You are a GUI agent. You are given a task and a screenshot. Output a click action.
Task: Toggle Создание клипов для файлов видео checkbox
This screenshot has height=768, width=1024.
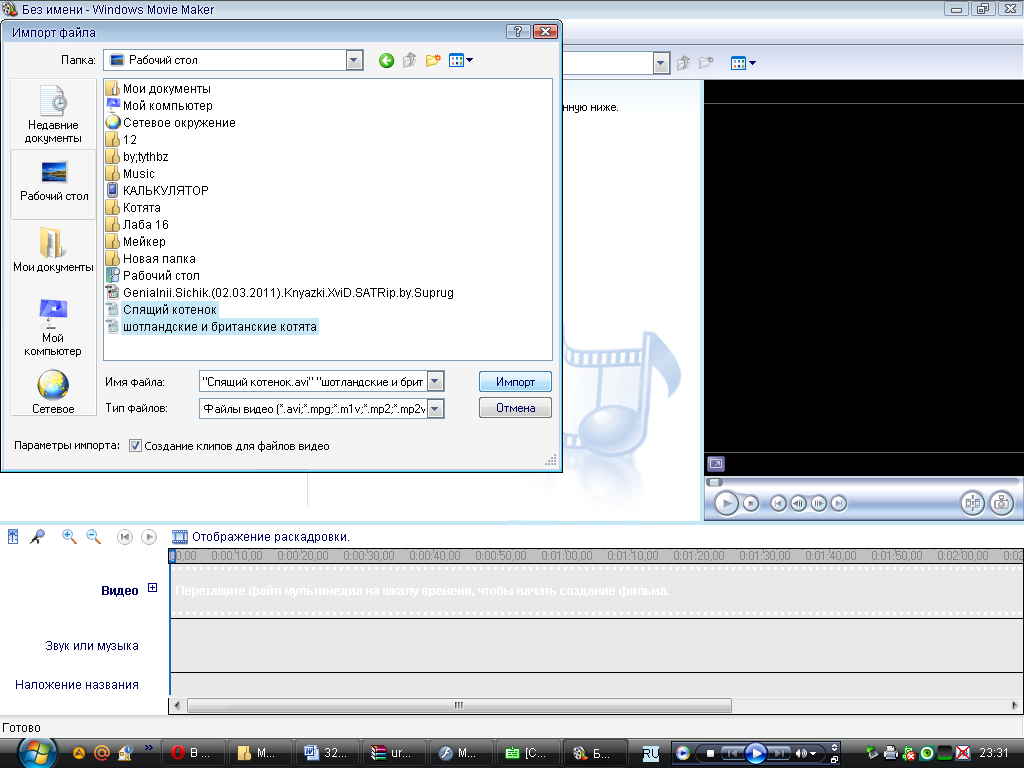pyautogui.click(x=135, y=446)
